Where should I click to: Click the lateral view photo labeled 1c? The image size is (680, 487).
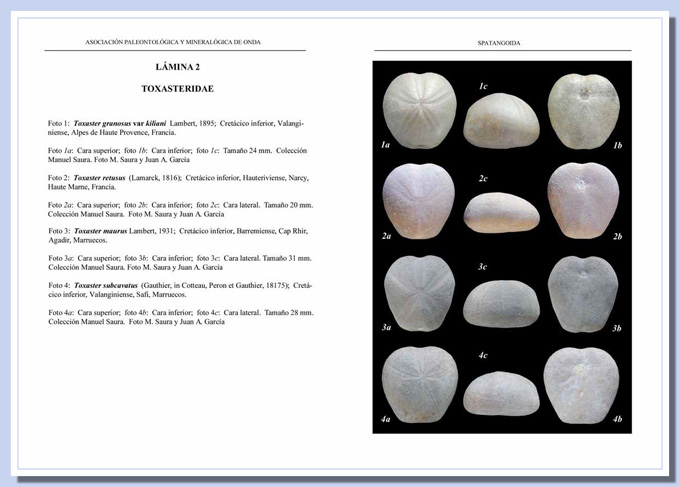point(501,121)
